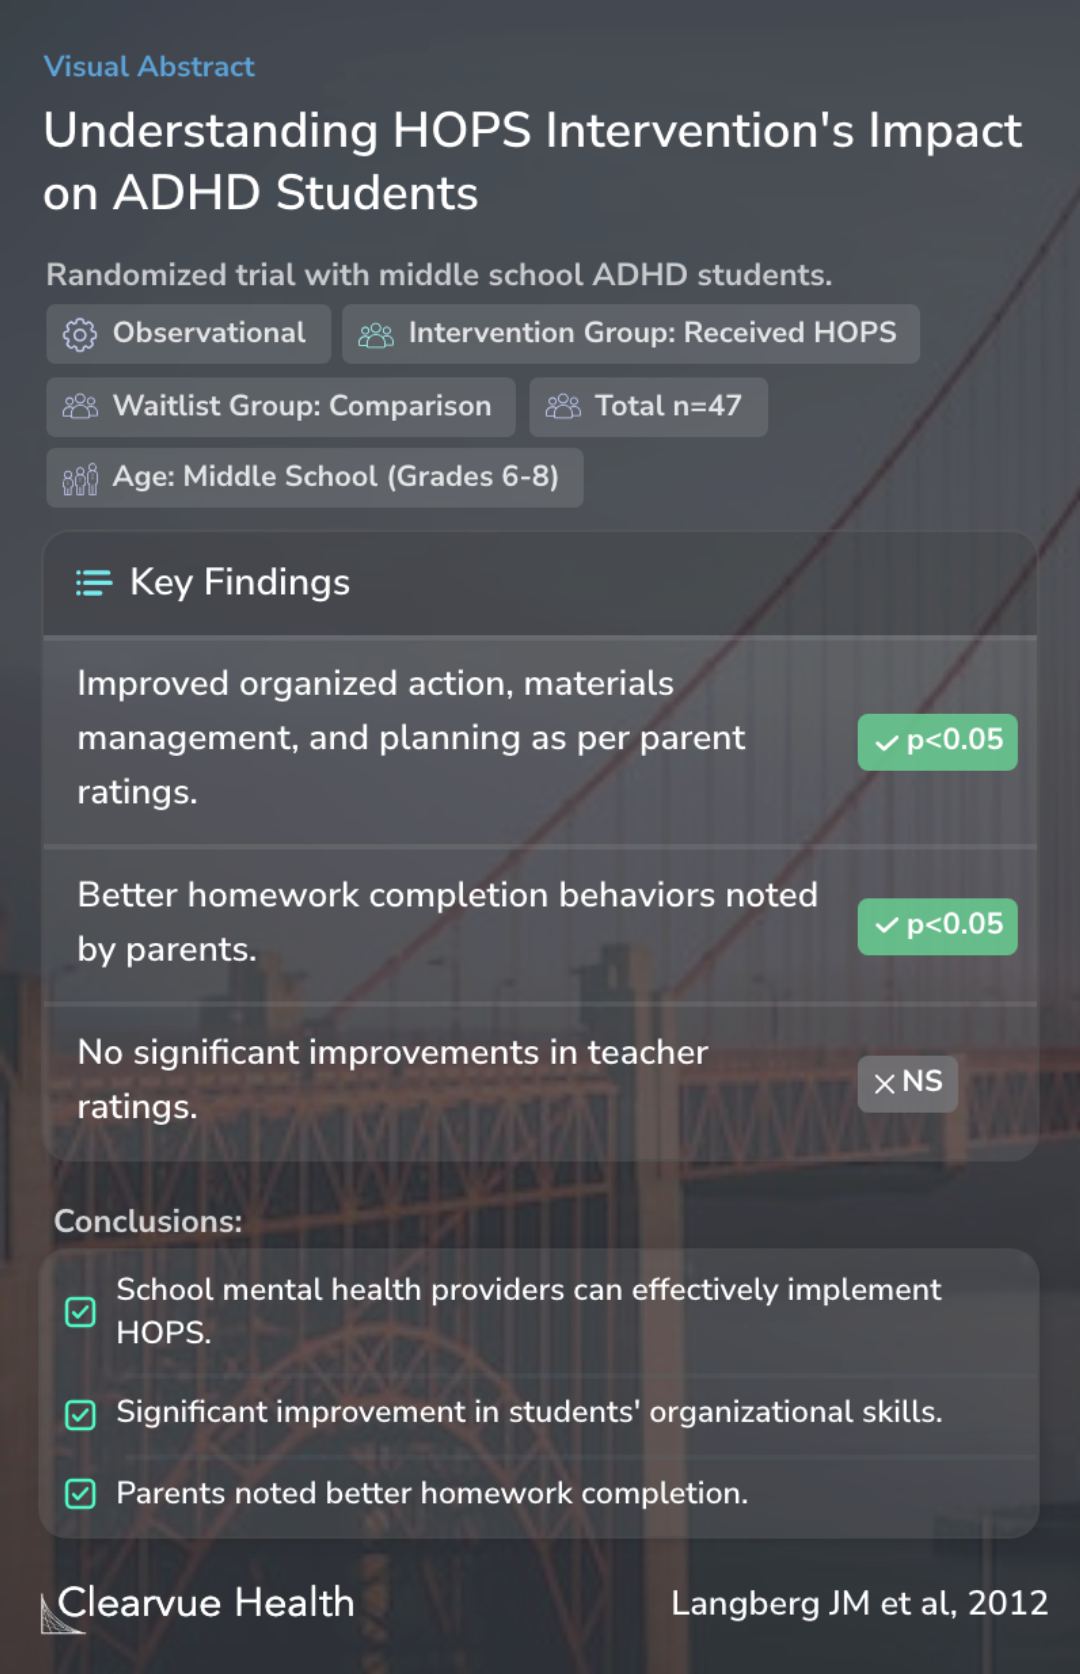This screenshot has width=1080, height=1674.
Task: Click the family icon beside Age: Middle School
Action: [x=80, y=479]
